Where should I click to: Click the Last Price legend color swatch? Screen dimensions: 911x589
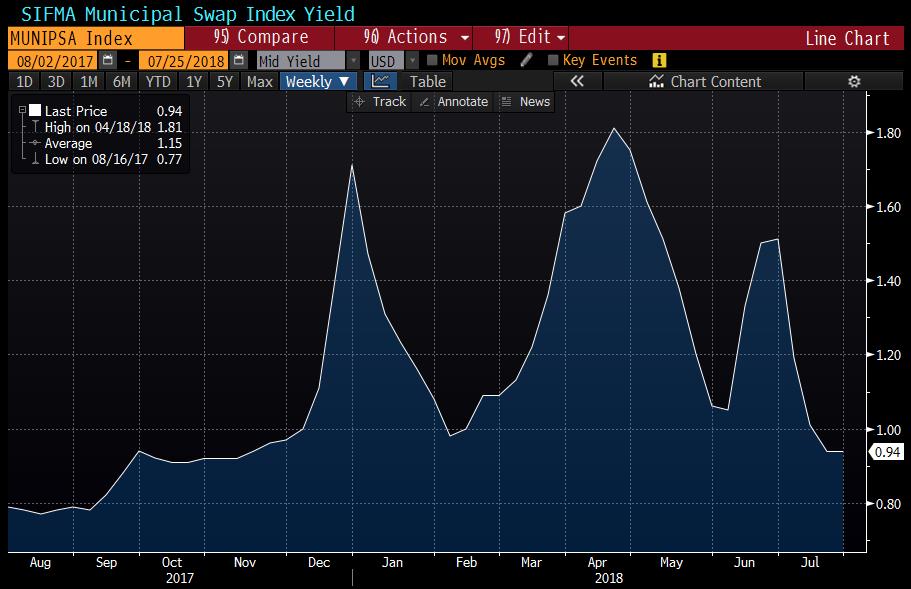(35, 111)
